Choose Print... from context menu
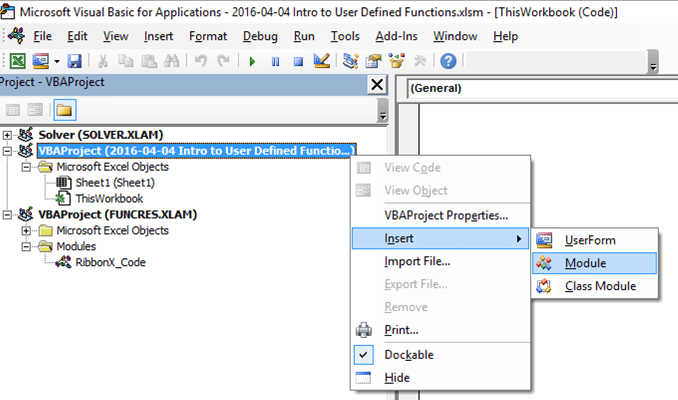678x400 pixels. point(441,330)
